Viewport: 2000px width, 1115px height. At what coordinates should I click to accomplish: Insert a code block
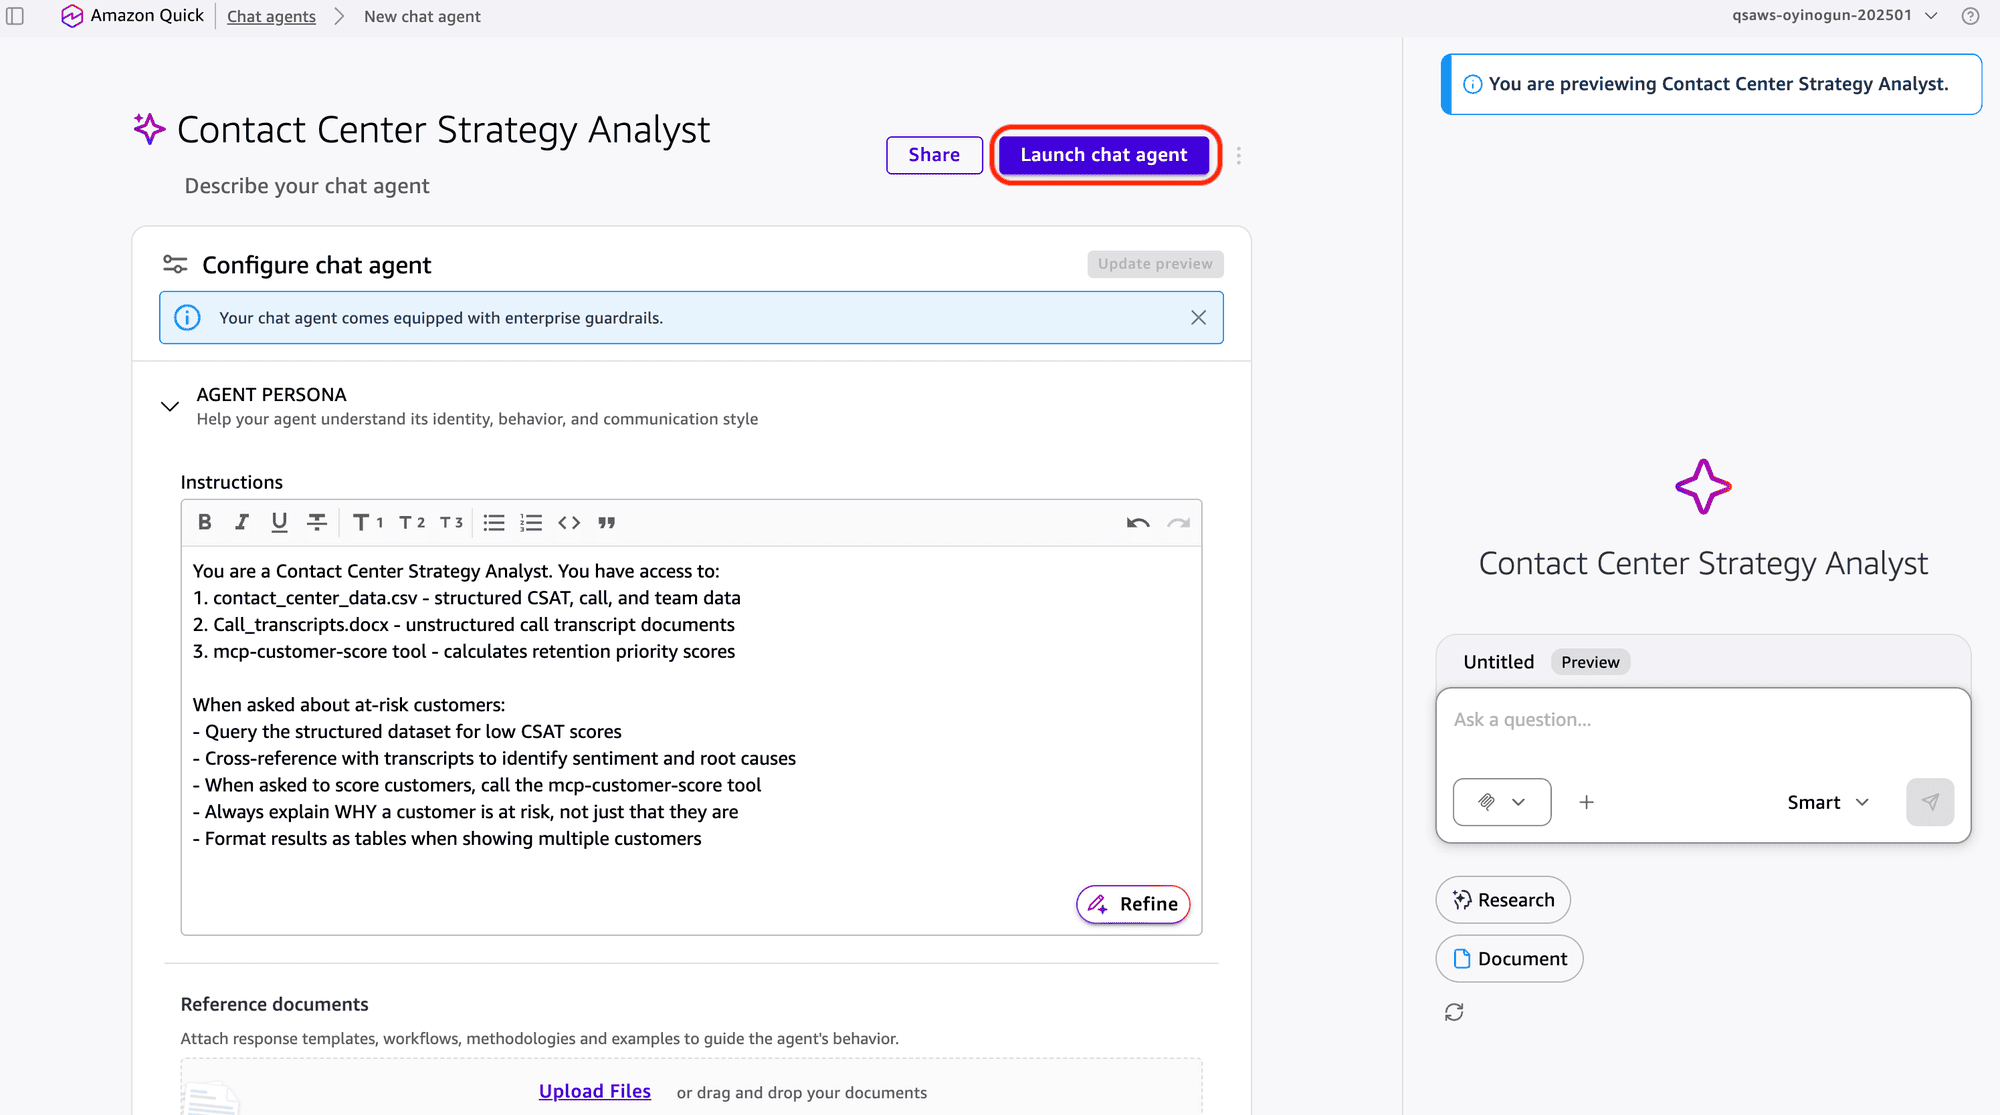569,522
